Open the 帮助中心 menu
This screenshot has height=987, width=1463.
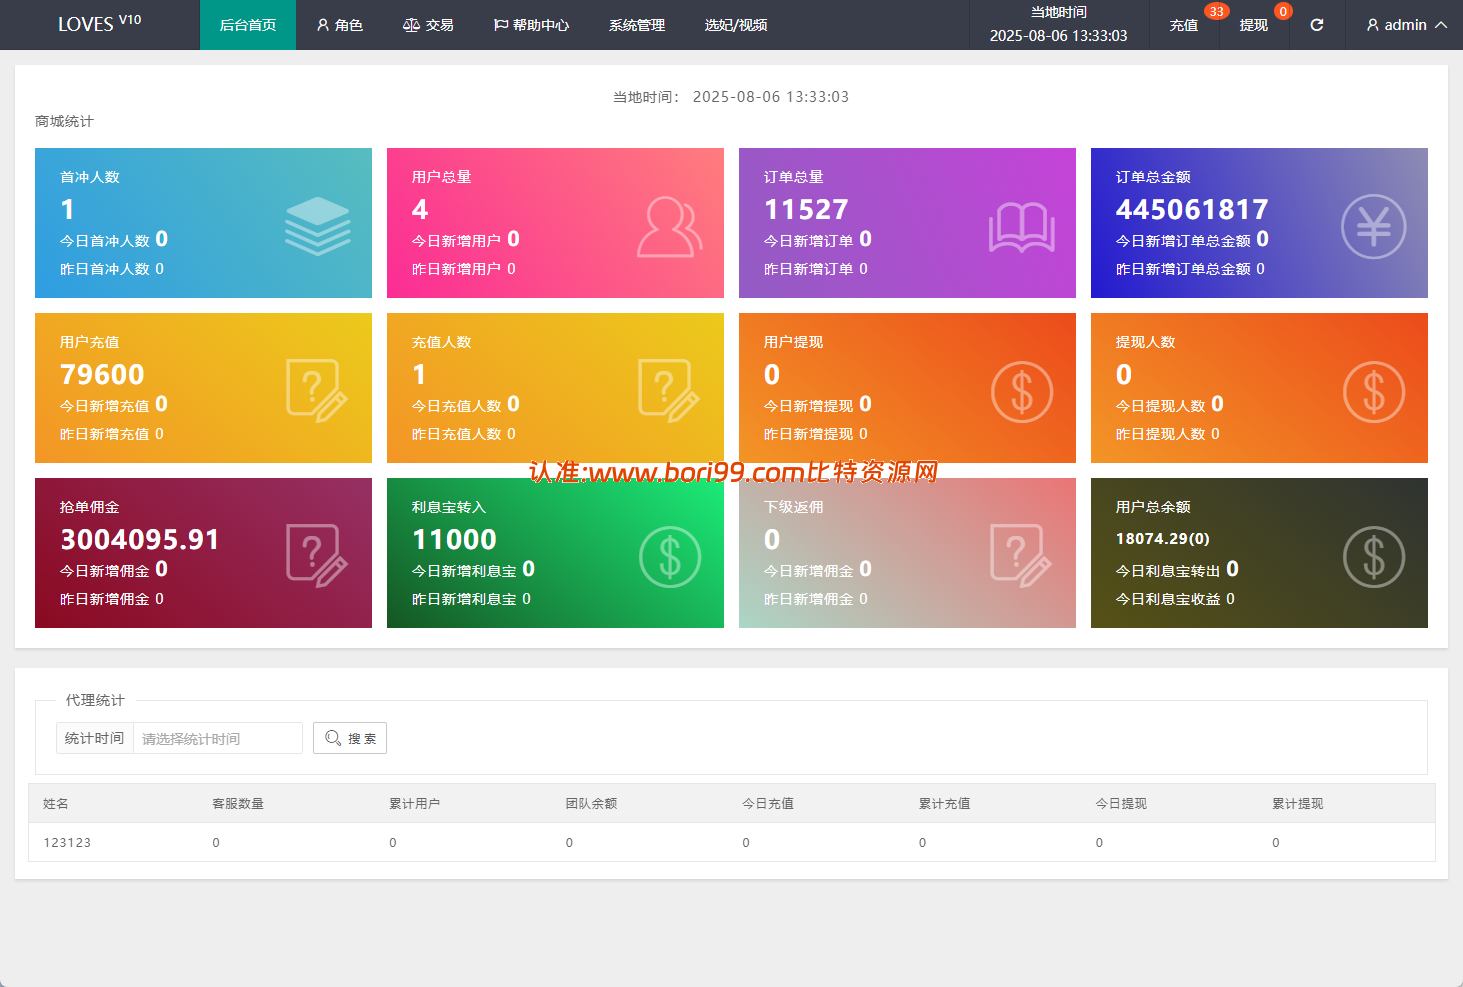531,25
